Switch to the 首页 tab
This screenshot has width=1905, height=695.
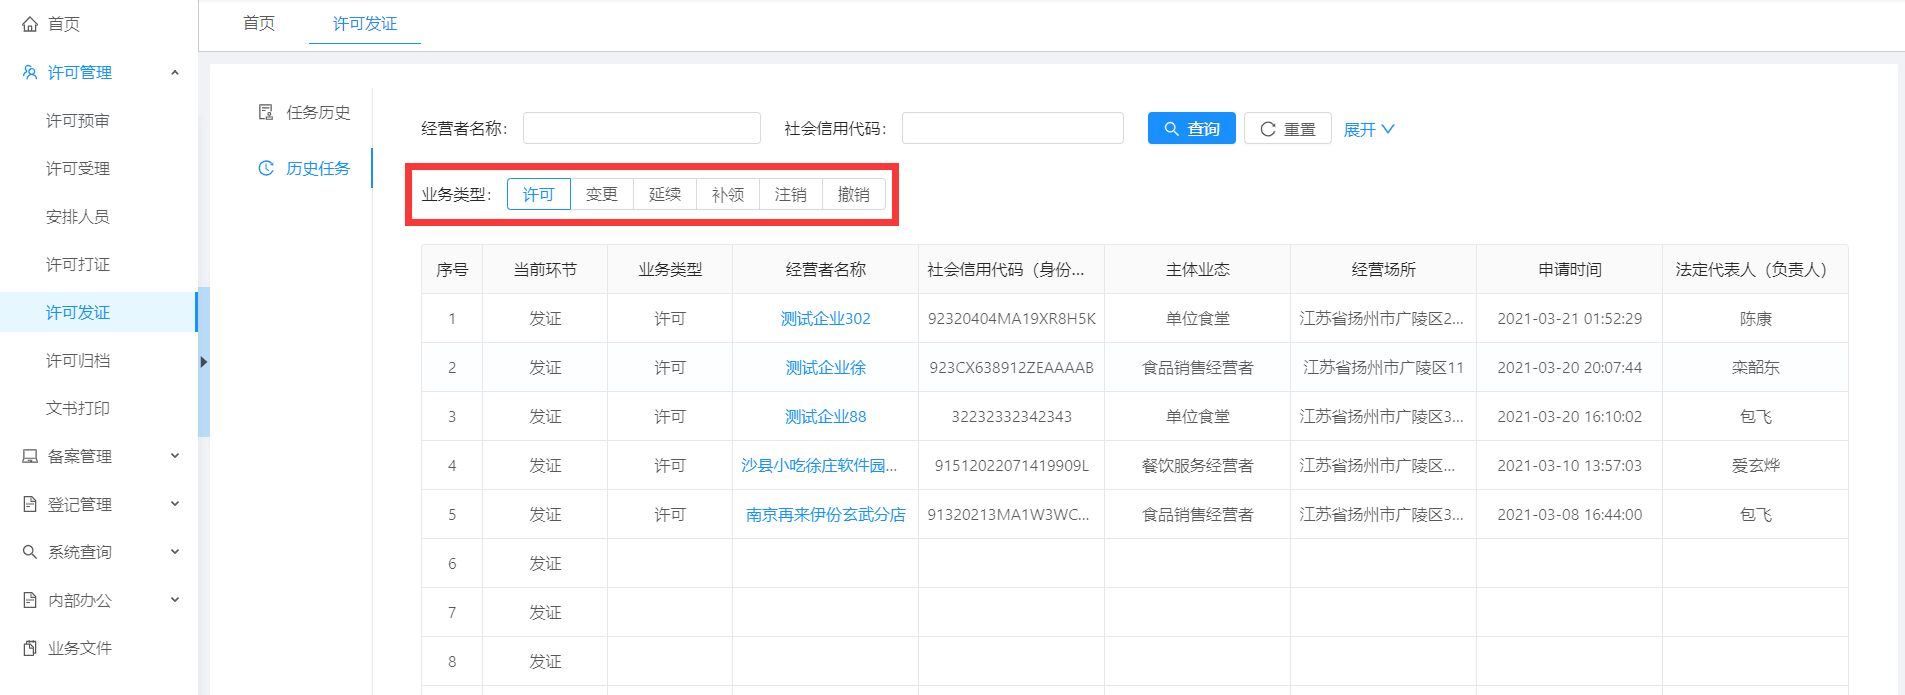coord(259,23)
